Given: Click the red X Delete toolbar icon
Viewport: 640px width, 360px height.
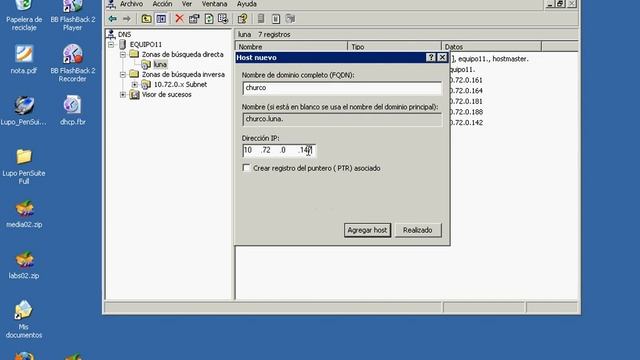Looking at the screenshot, I should coord(180,19).
